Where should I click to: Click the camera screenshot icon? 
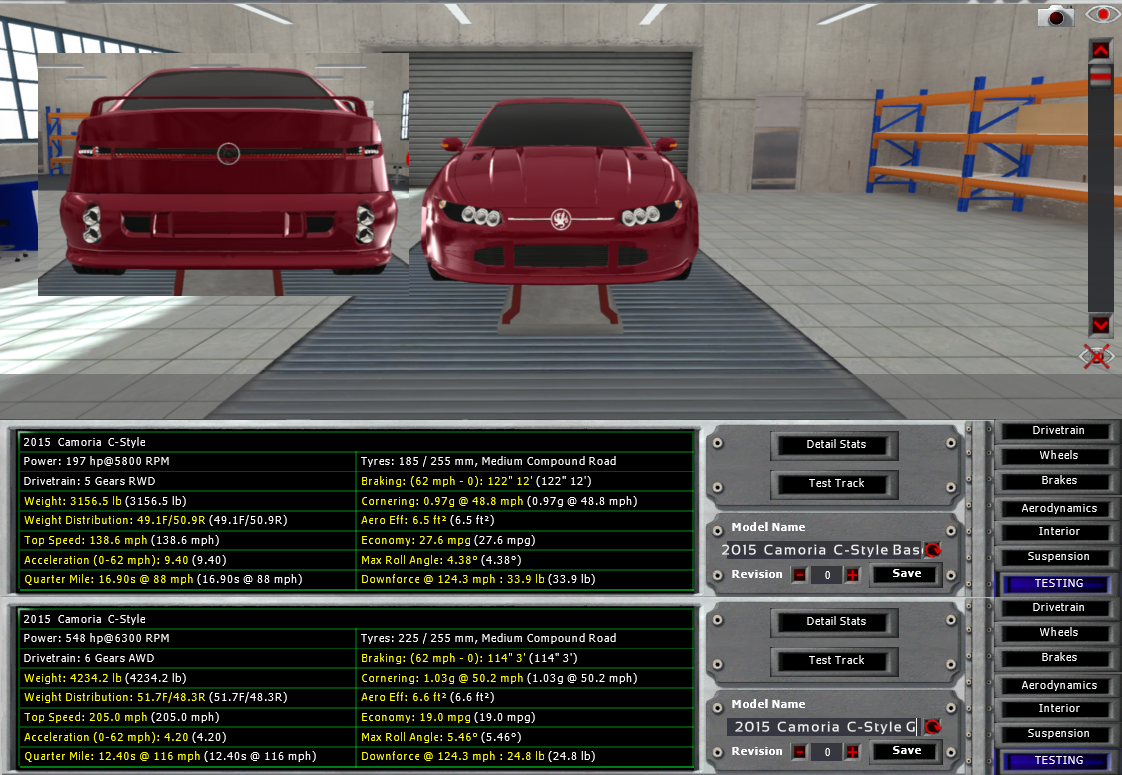pos(1055,16)
